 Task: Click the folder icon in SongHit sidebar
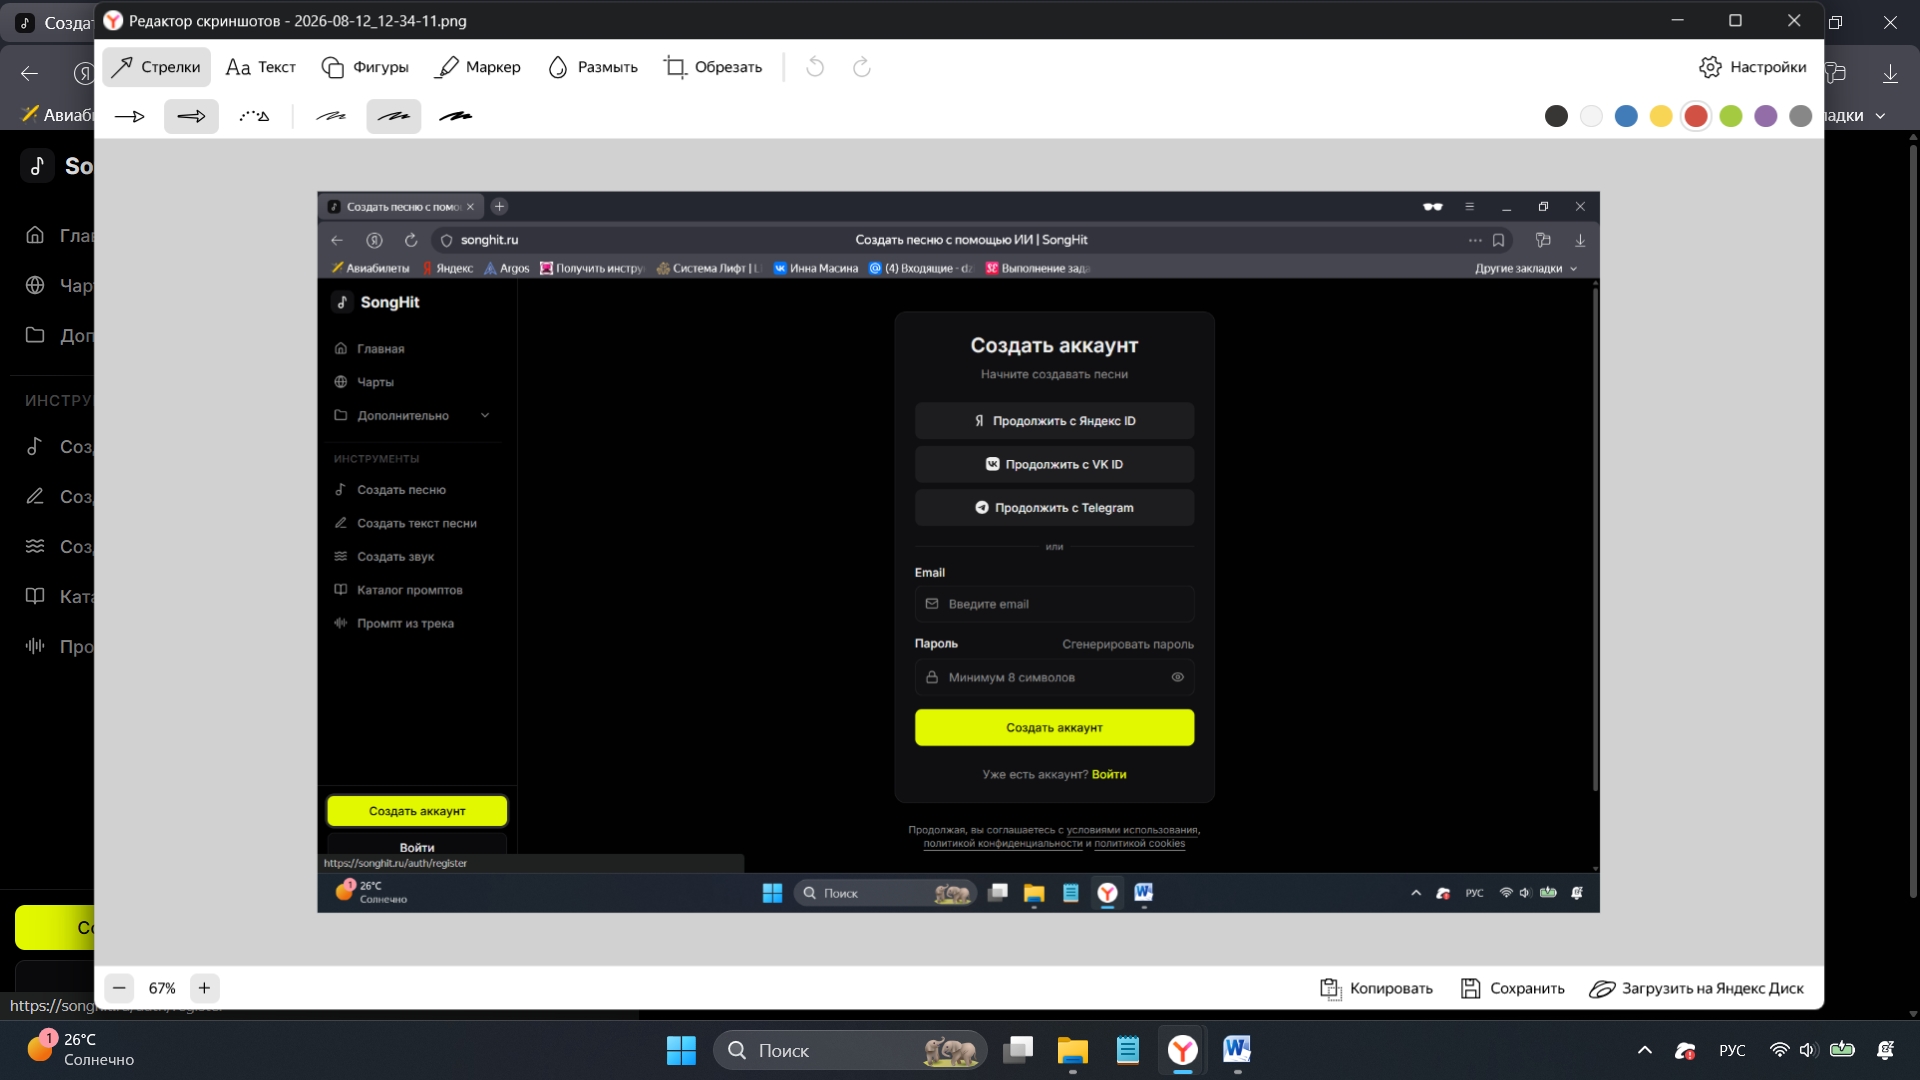coord(35,335)
